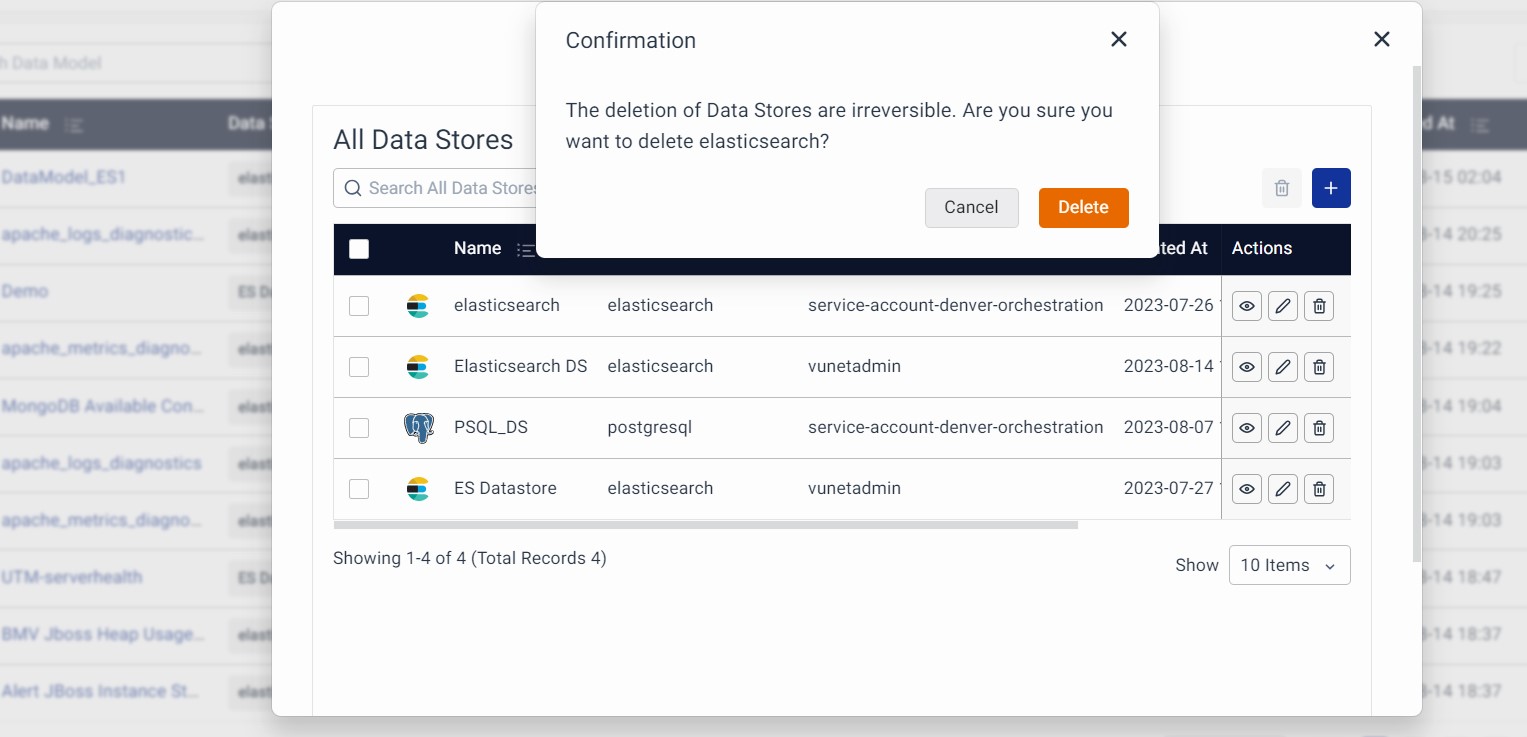
Task: Click the edit pencil for ES Datastore
Action: 1283,489
